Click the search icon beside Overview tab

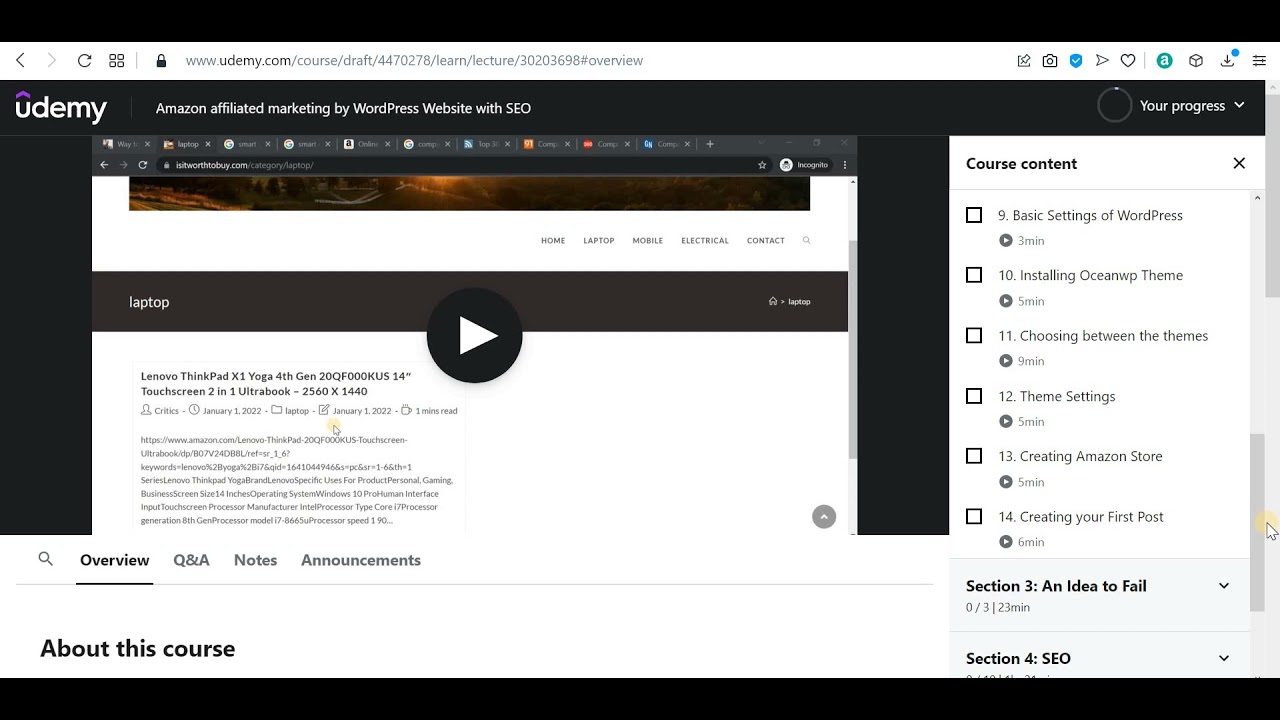click(x=45, y=560)
